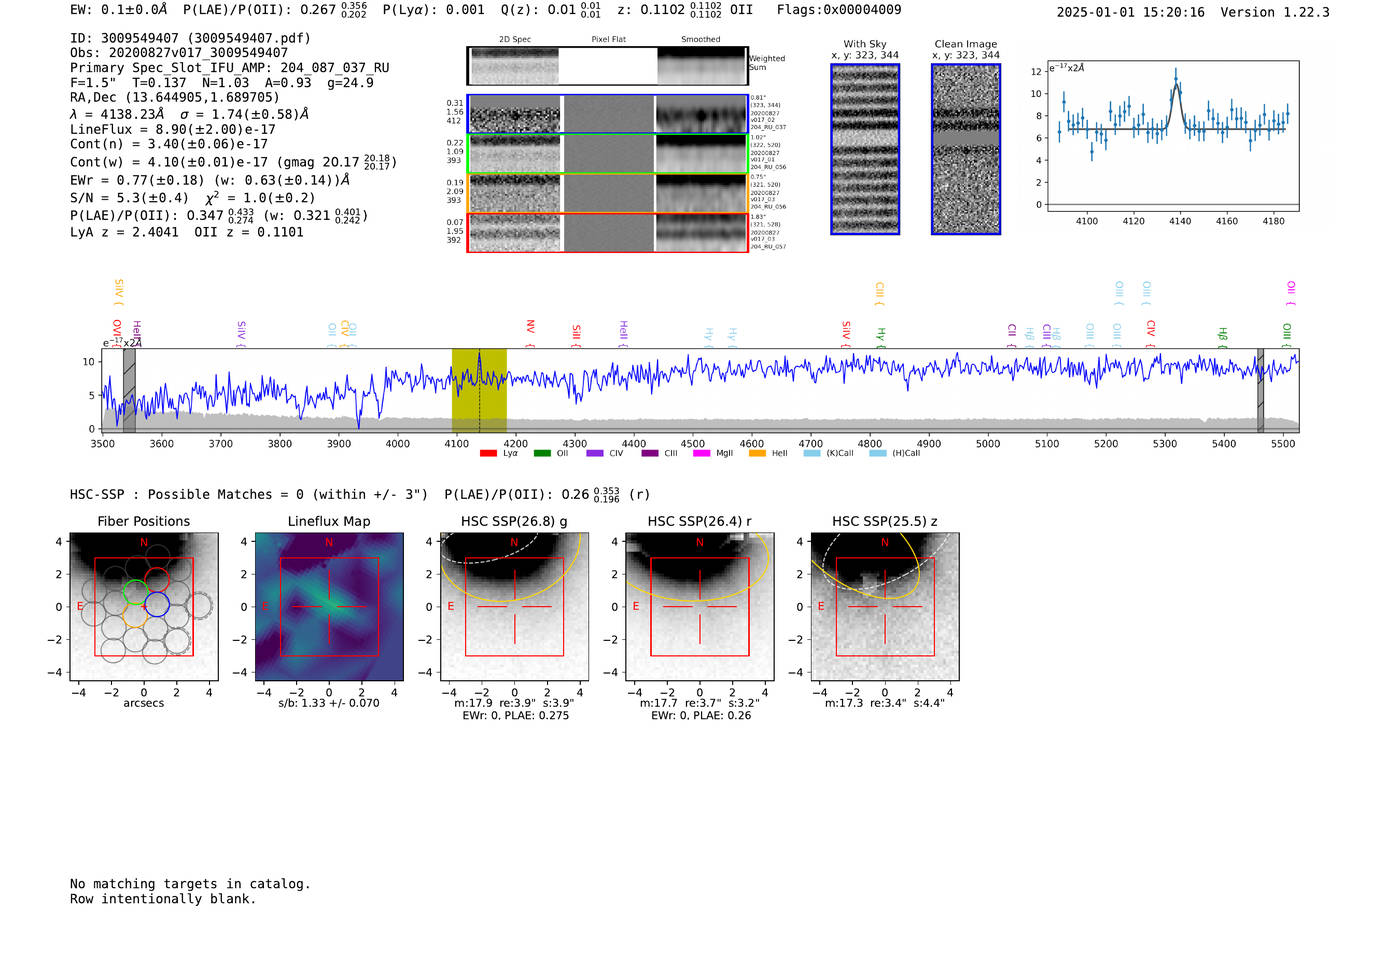The height and width of the screenshot is (953, 1400).
Task: Click the Weighted Sum 2D spectrum strip
Action: point(607,66)
